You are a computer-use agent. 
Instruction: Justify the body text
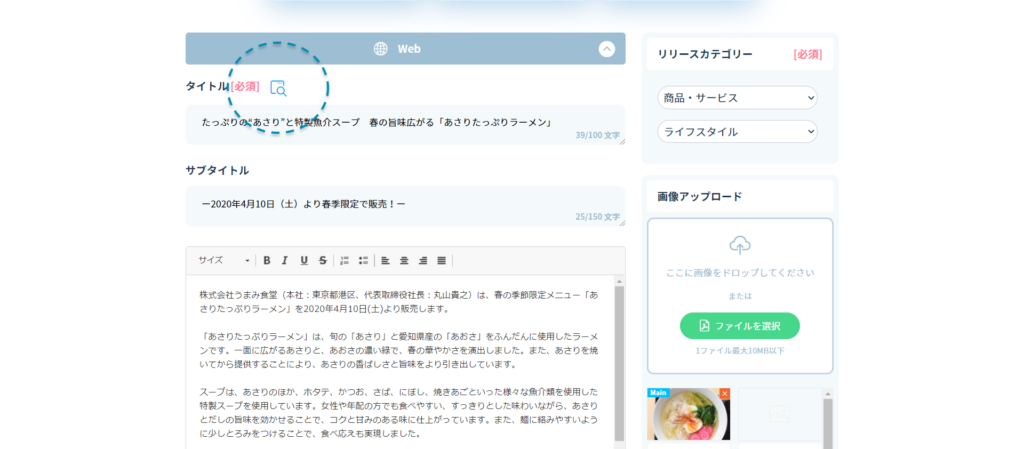[441, 260]
